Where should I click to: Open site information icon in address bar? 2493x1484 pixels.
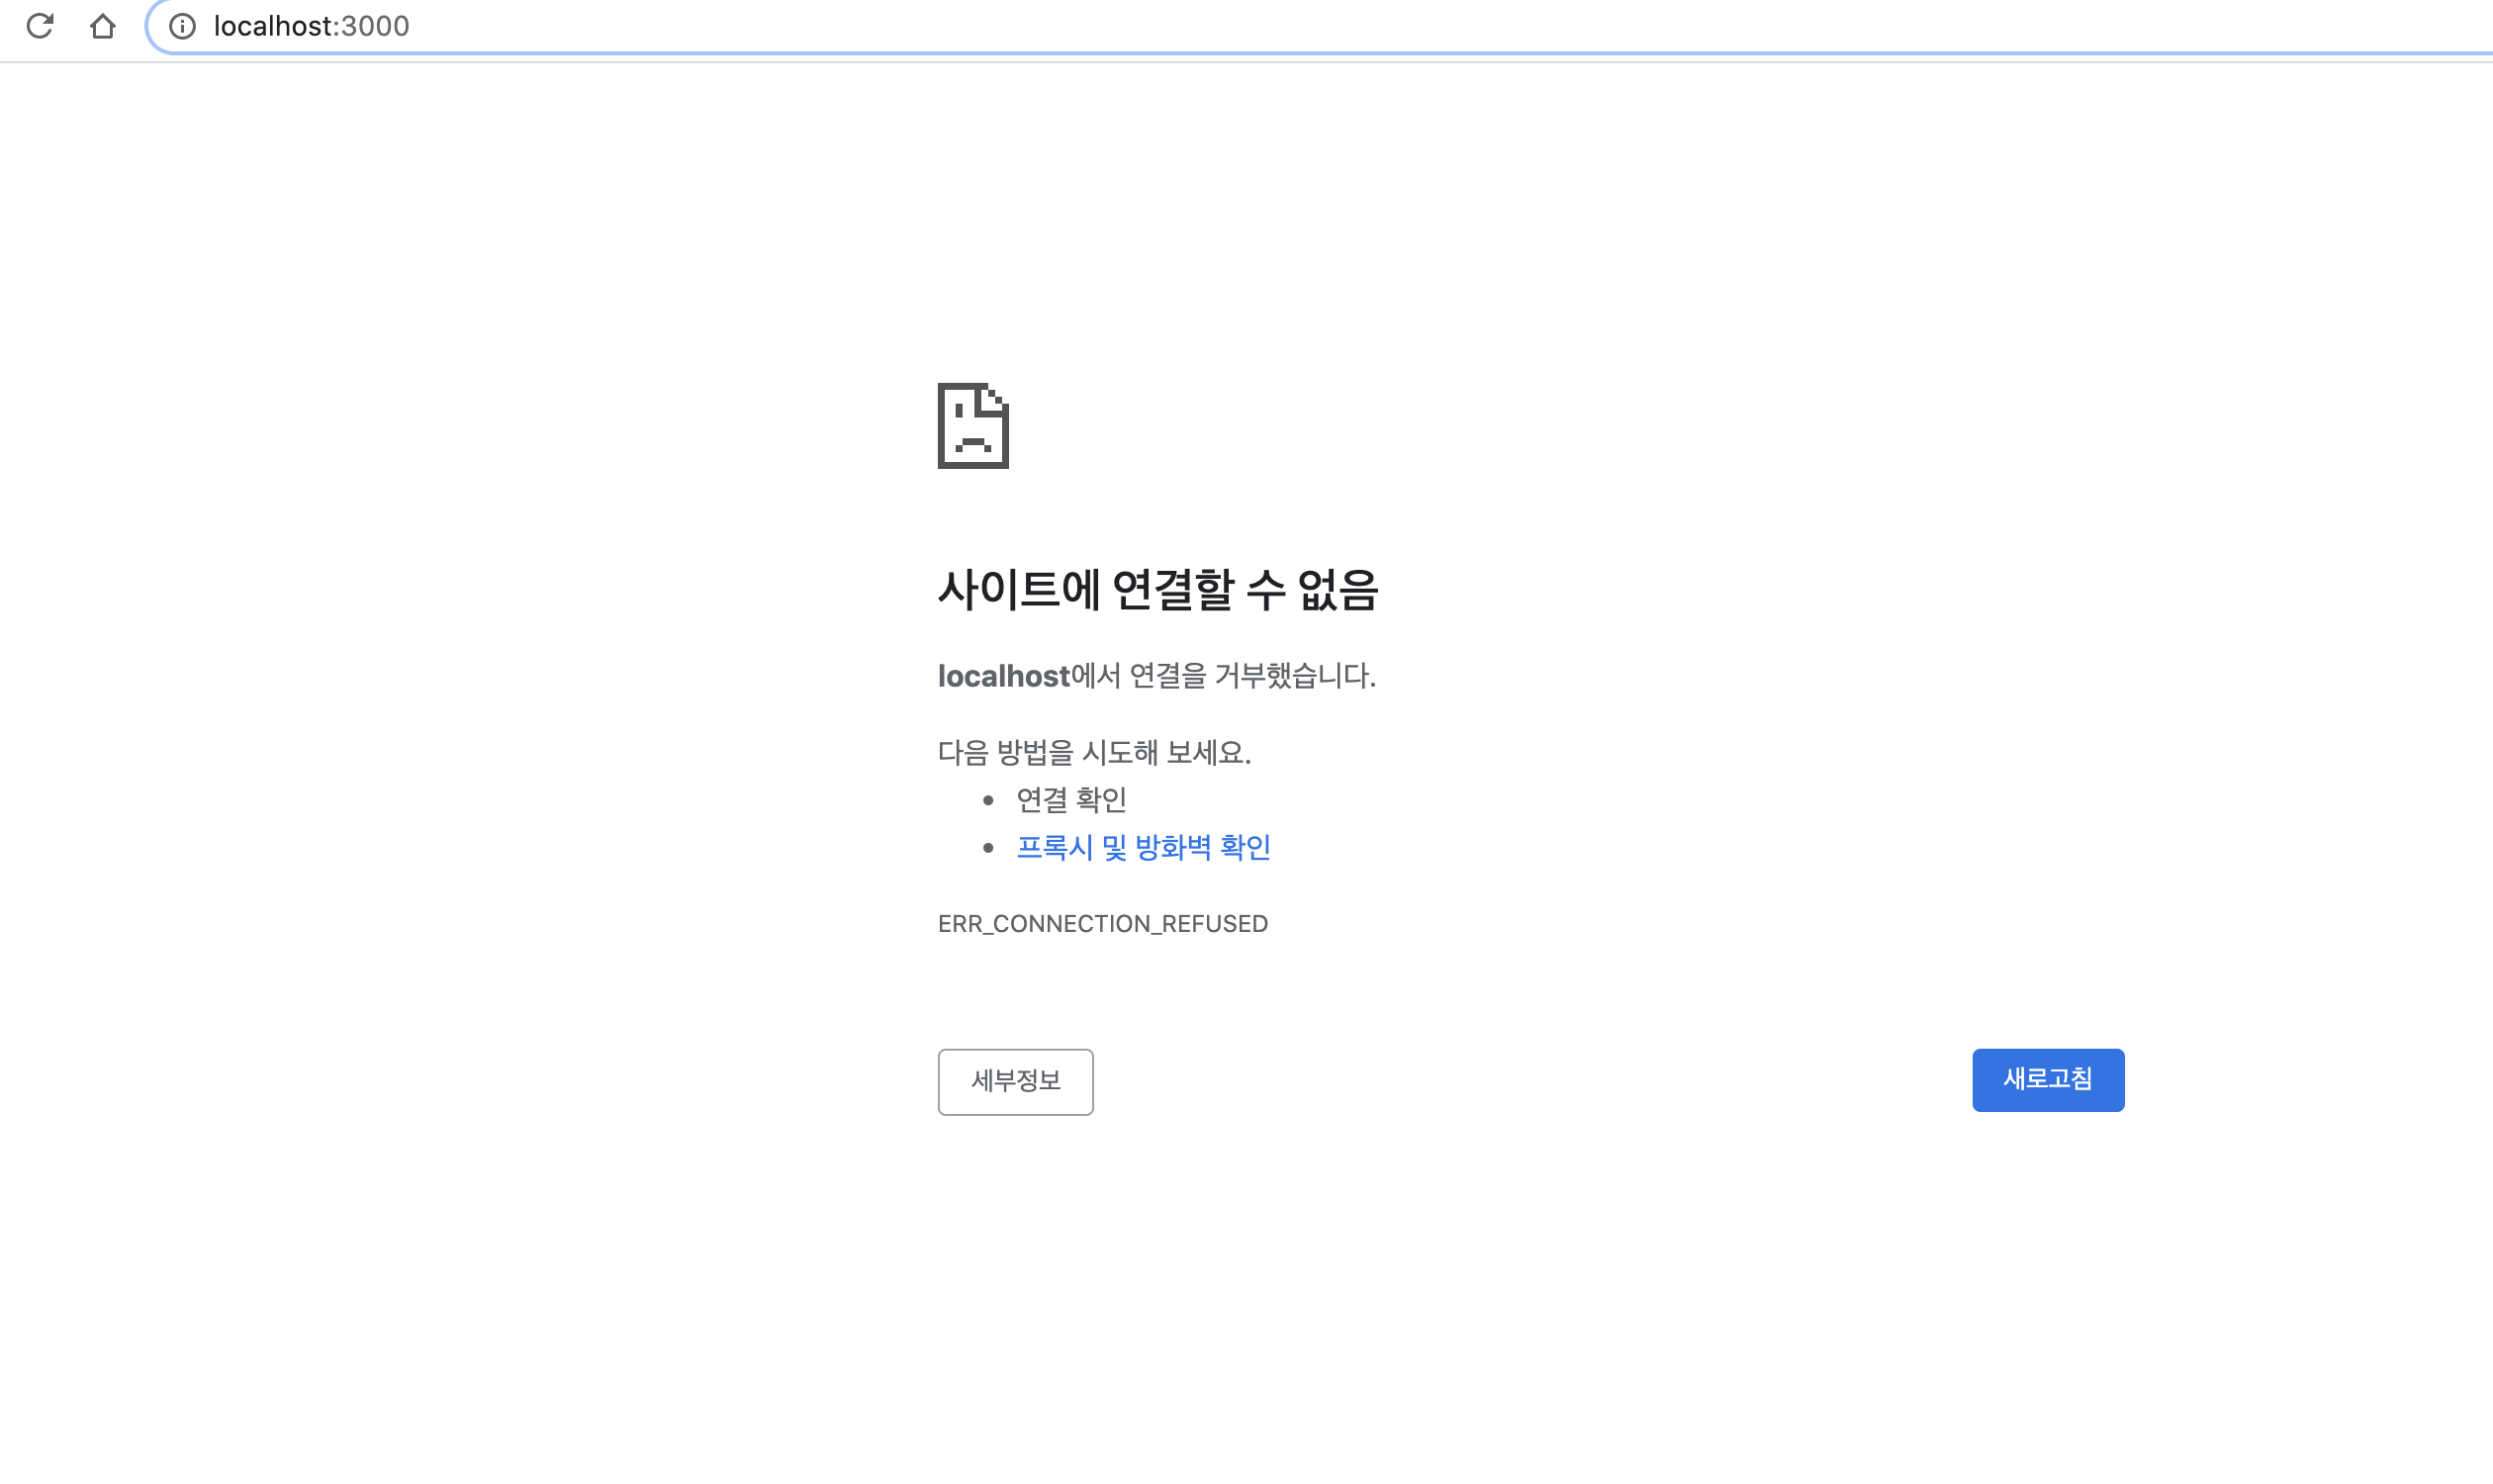(x=182, y=26)
